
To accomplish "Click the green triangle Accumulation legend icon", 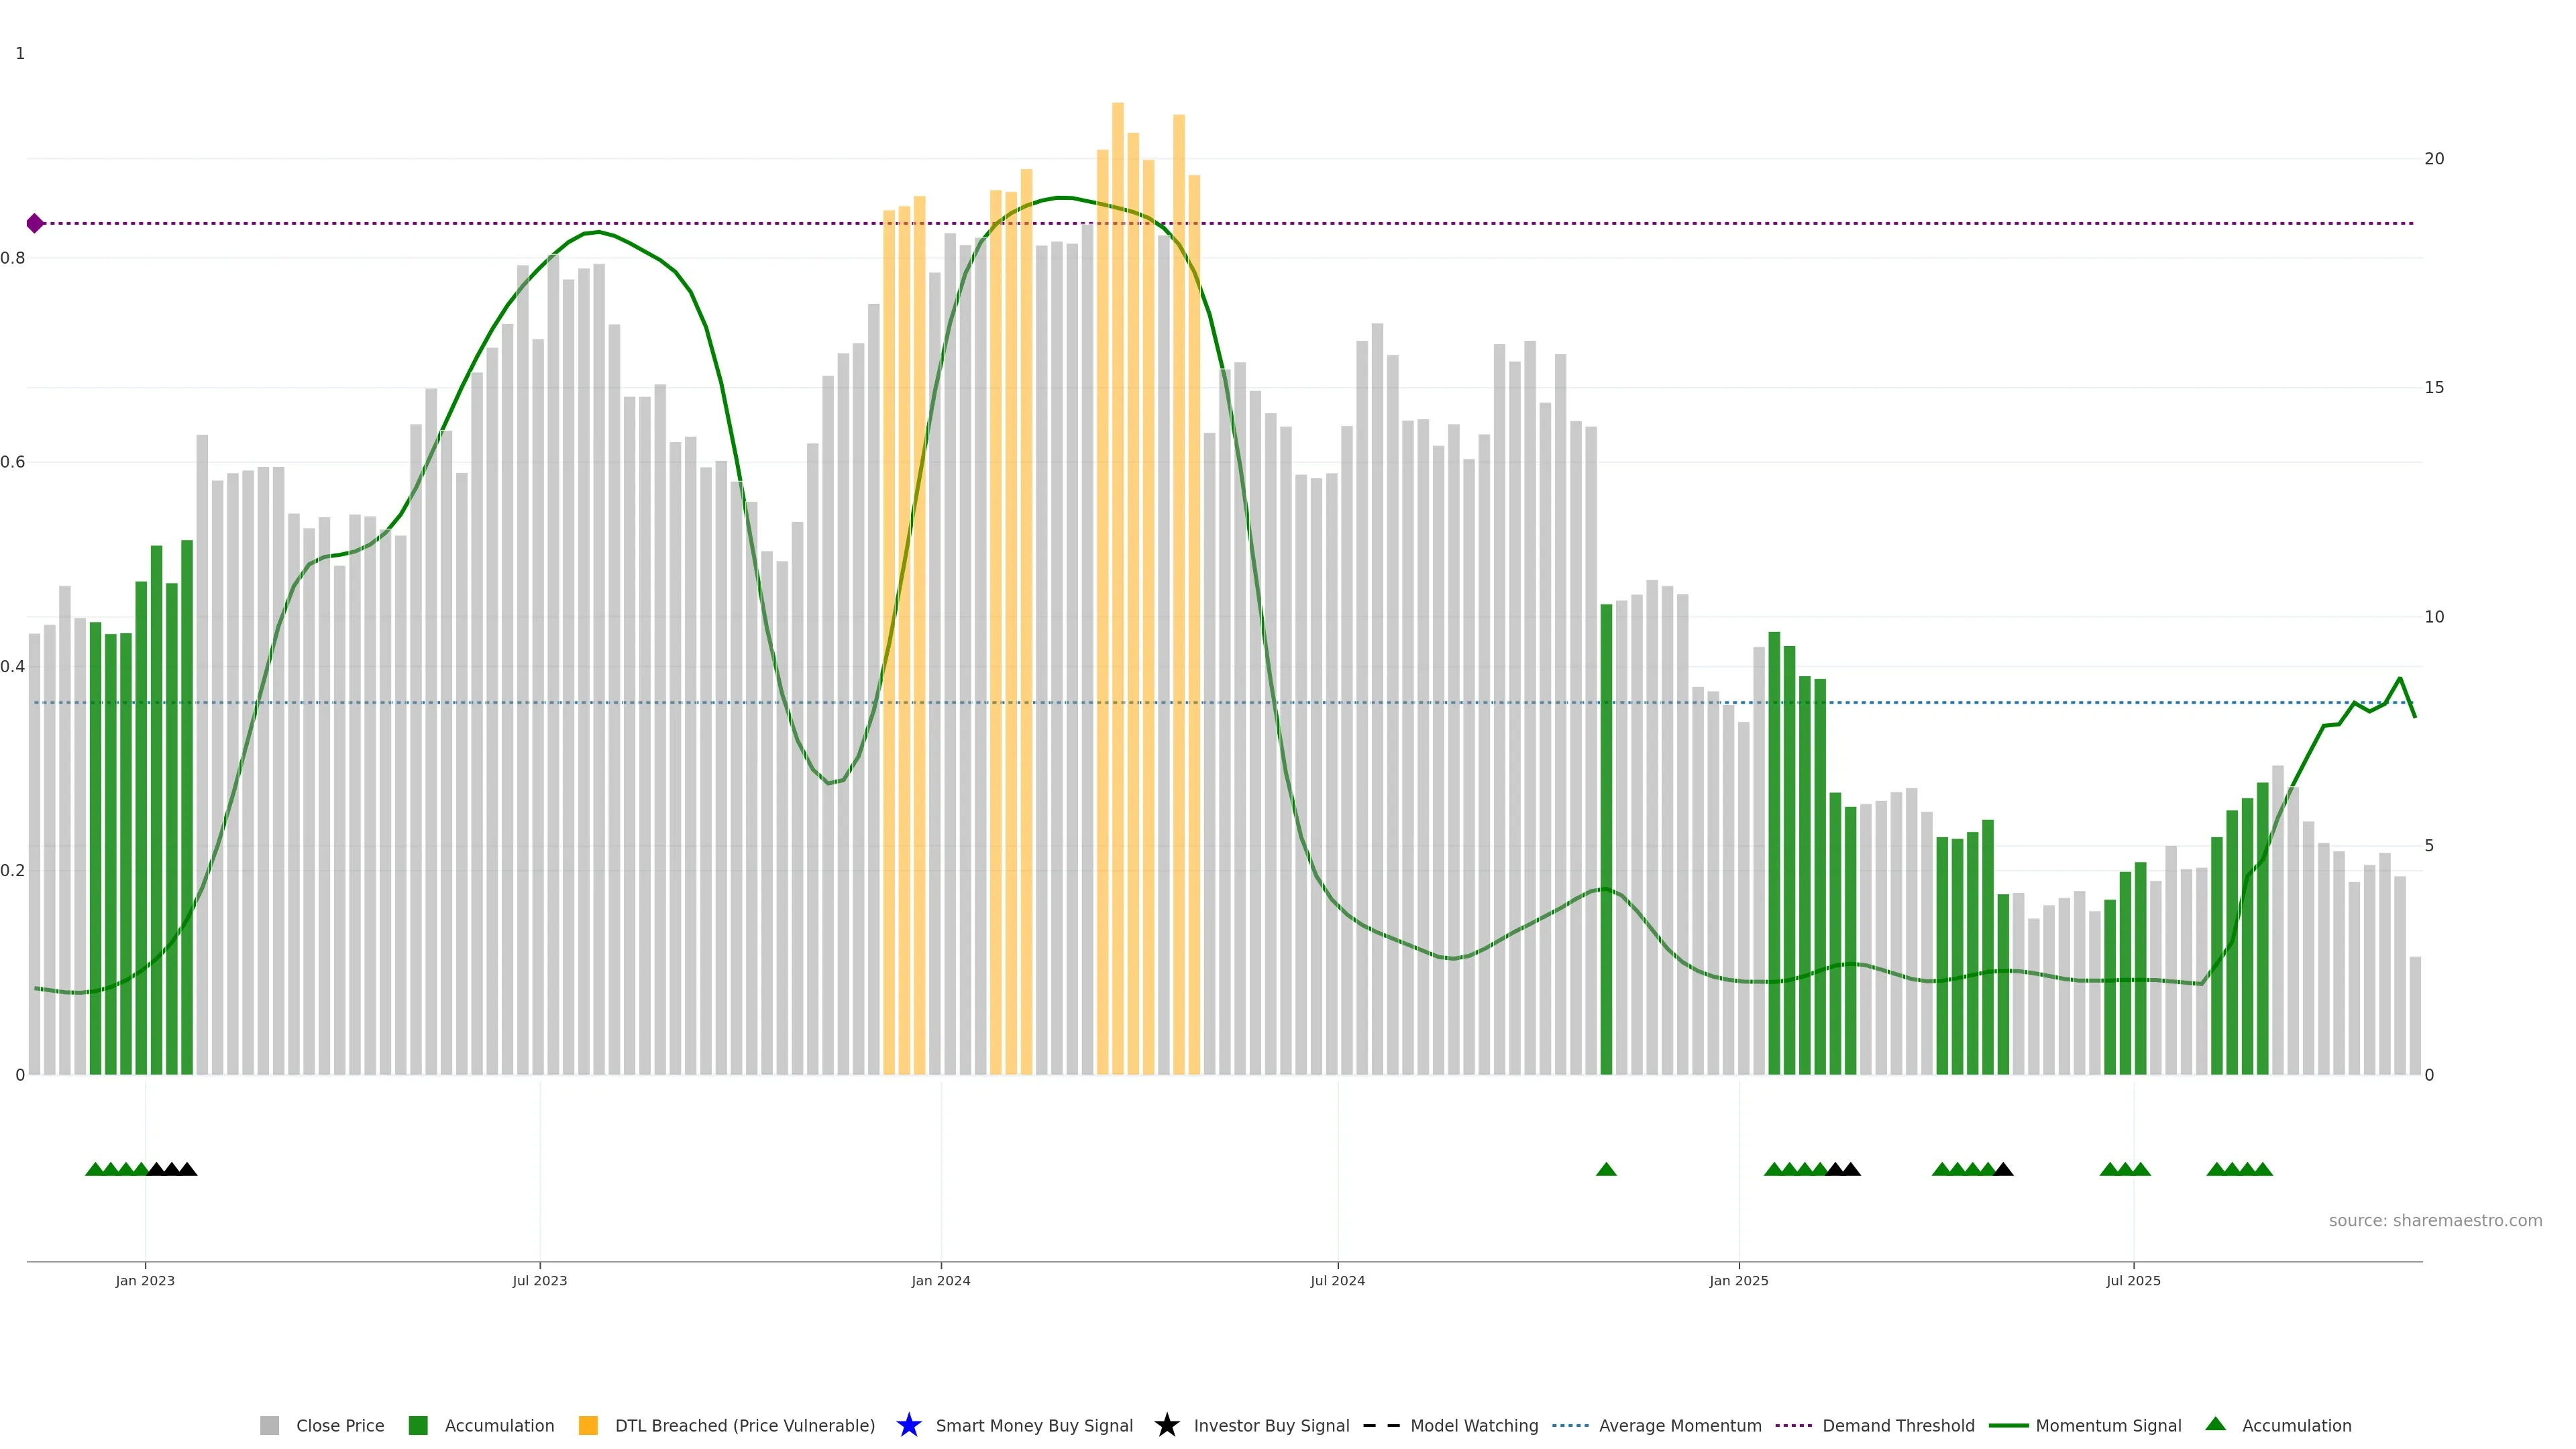I will coord(2215,1424).
